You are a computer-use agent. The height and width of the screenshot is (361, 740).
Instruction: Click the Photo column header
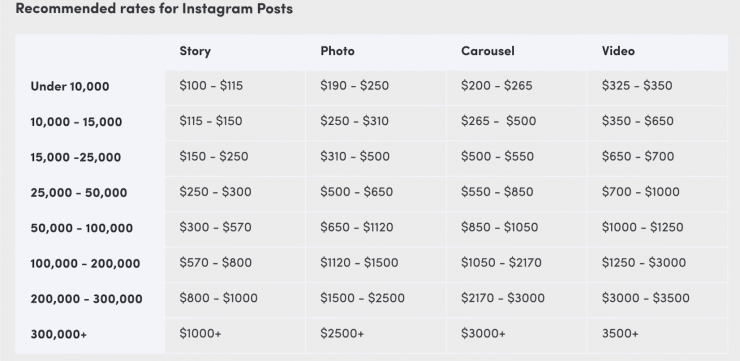point(337,50)
